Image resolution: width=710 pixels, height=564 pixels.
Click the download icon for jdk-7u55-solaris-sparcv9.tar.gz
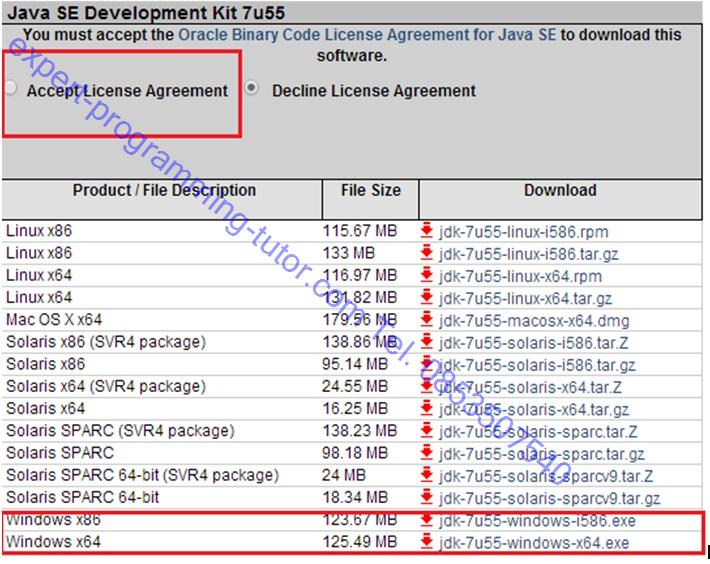[427, 497]
